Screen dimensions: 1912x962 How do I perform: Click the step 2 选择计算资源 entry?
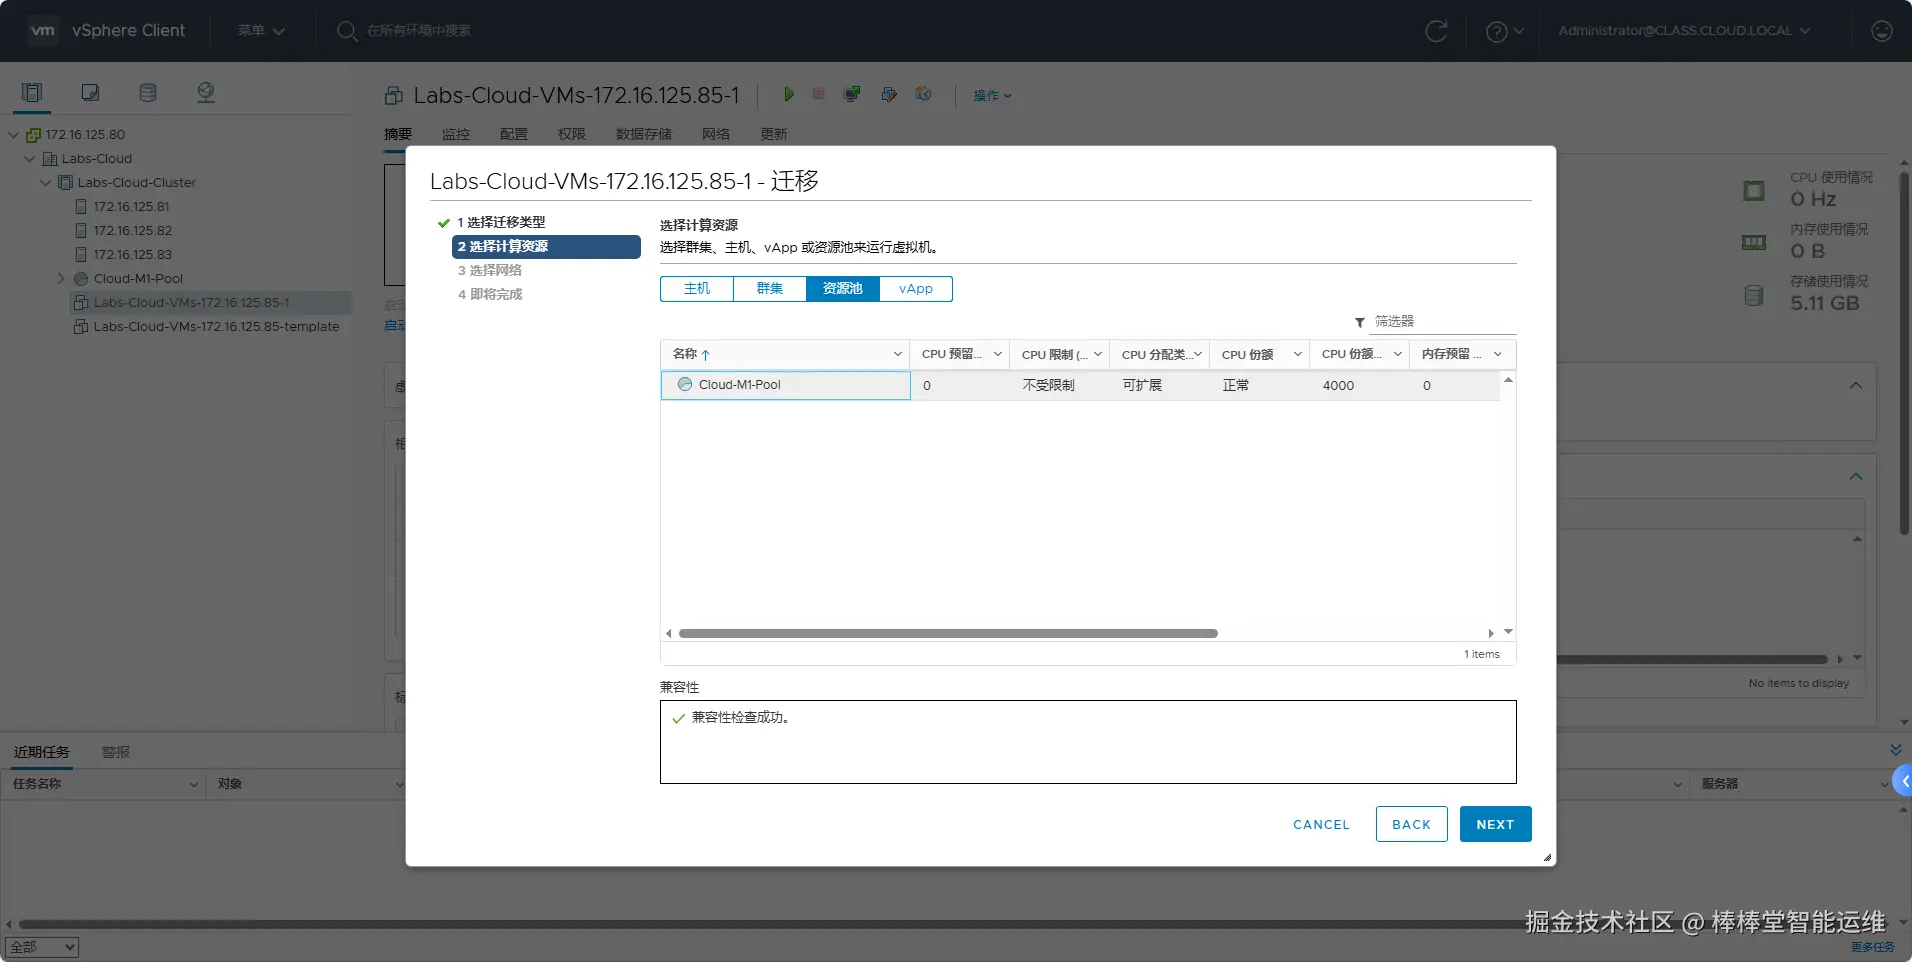pyautogui.click(x=546, y=247)
